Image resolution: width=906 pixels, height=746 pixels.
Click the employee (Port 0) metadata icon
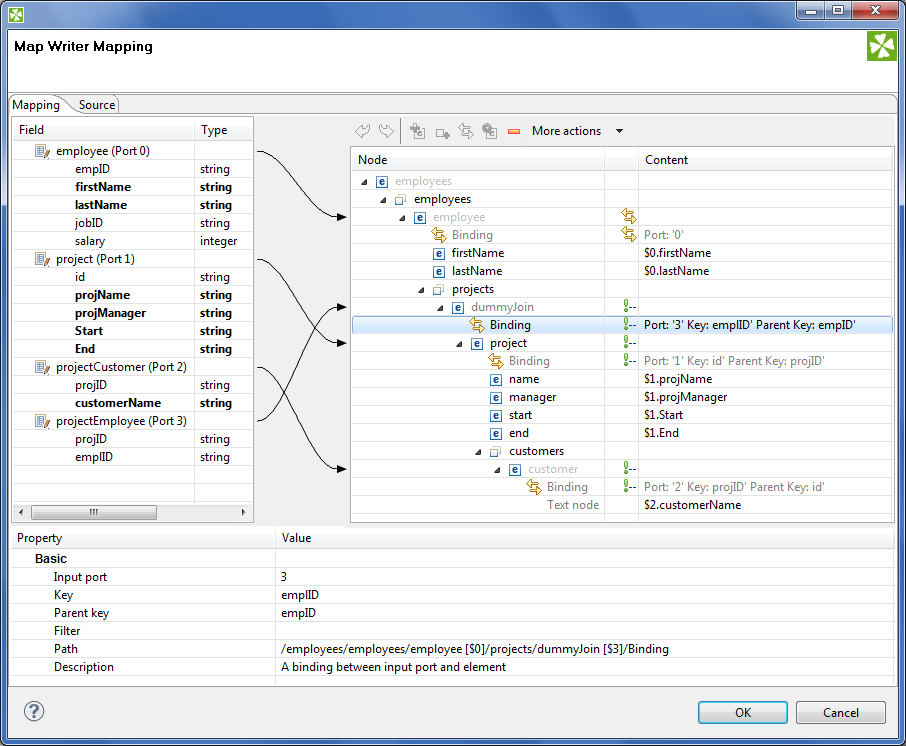pyautogui.click(x=42, y=151)
